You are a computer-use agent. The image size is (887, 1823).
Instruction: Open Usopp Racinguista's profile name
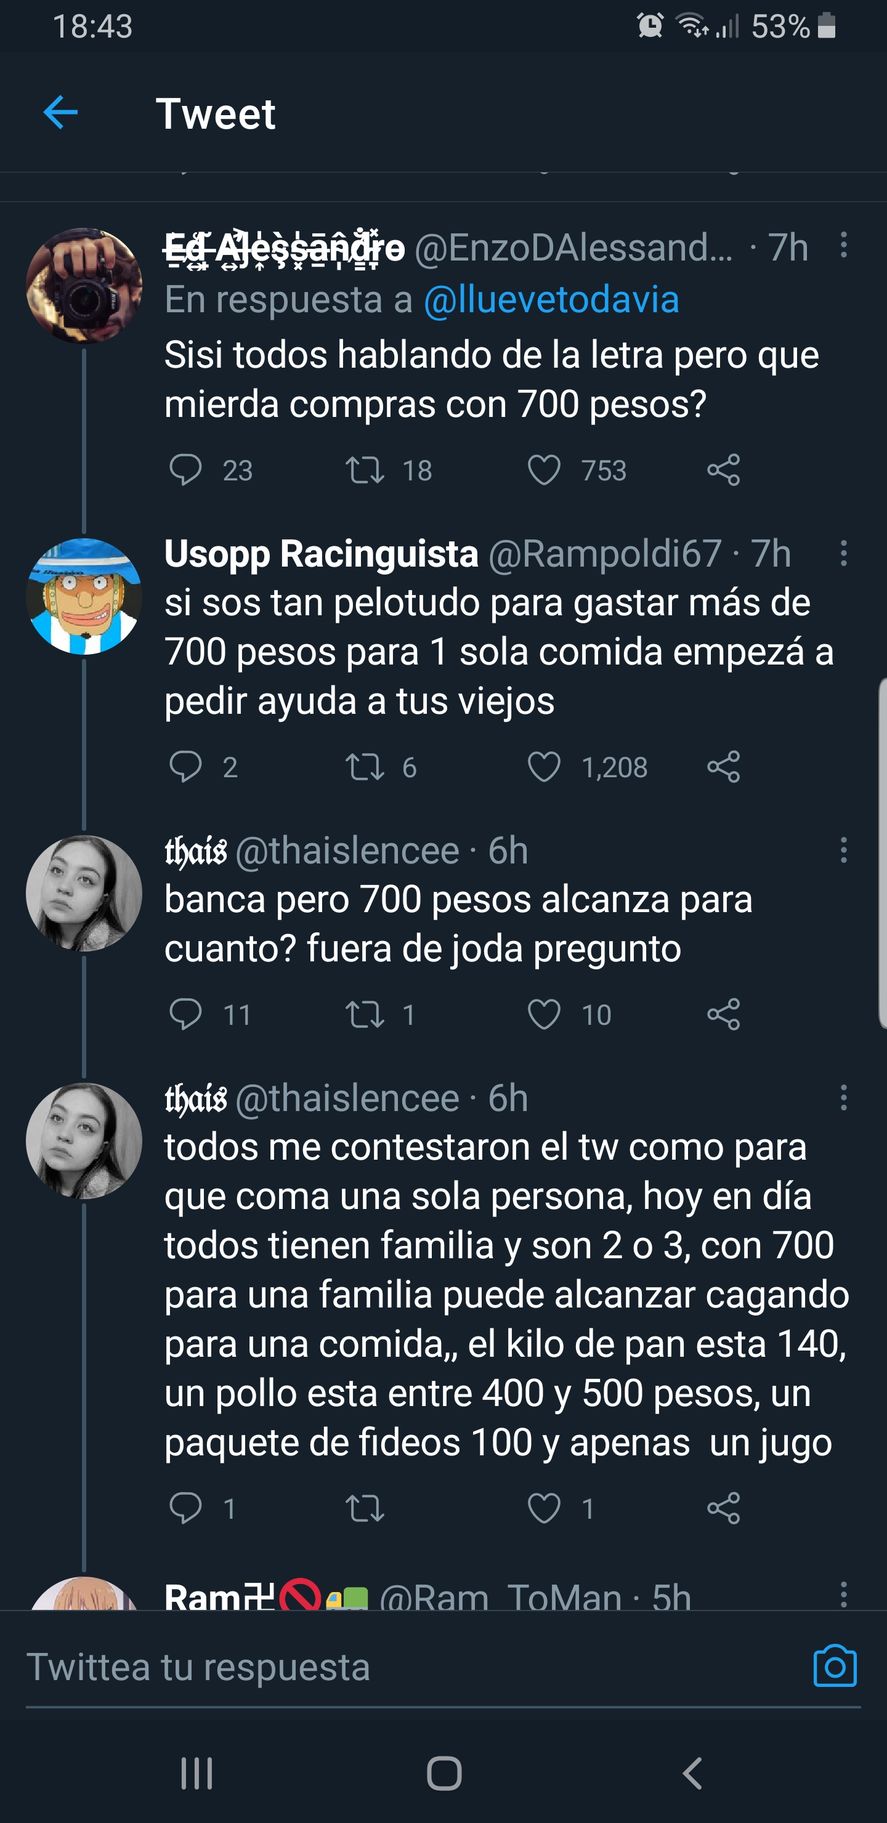tap(321, 553)
